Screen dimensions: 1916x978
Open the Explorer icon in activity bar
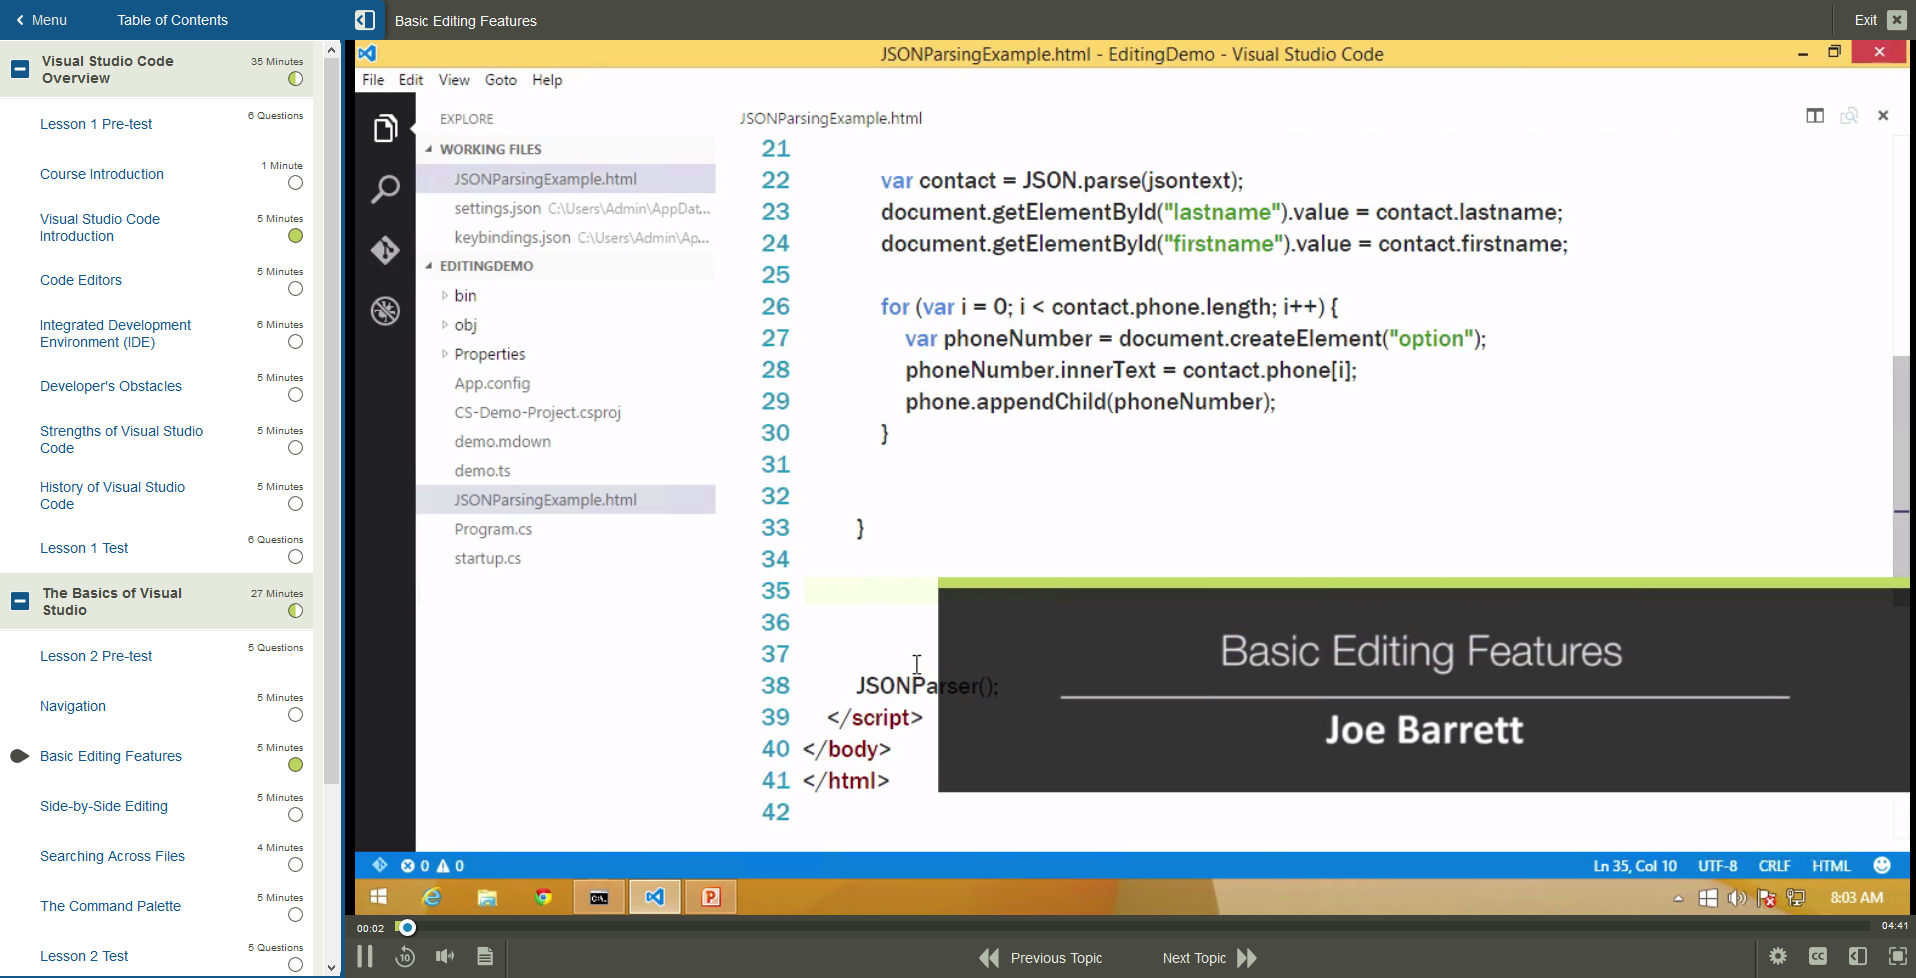385,129
